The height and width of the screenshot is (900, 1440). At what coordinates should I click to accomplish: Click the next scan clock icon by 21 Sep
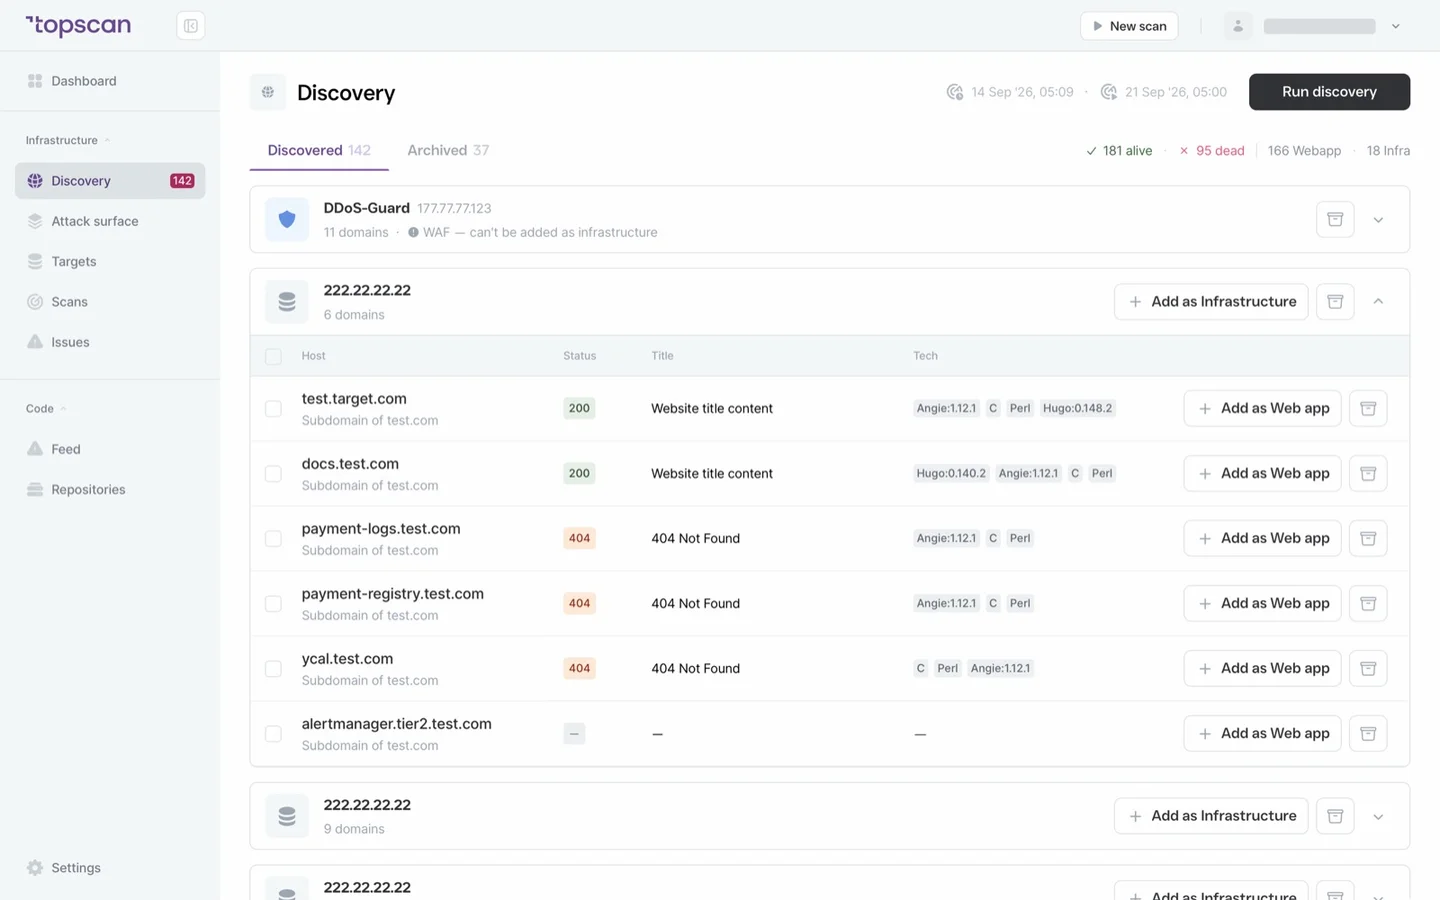point(1109,92)
